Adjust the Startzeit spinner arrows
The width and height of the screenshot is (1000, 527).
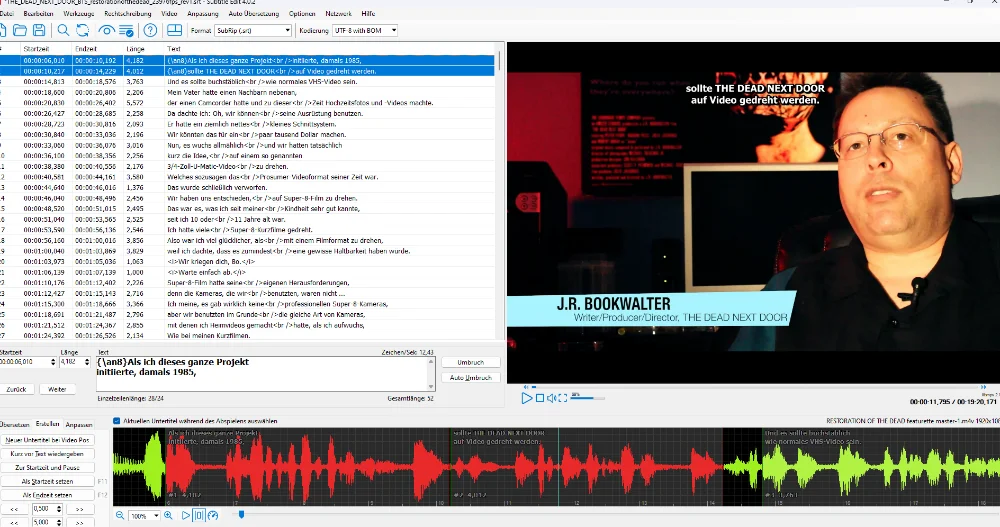53,362
